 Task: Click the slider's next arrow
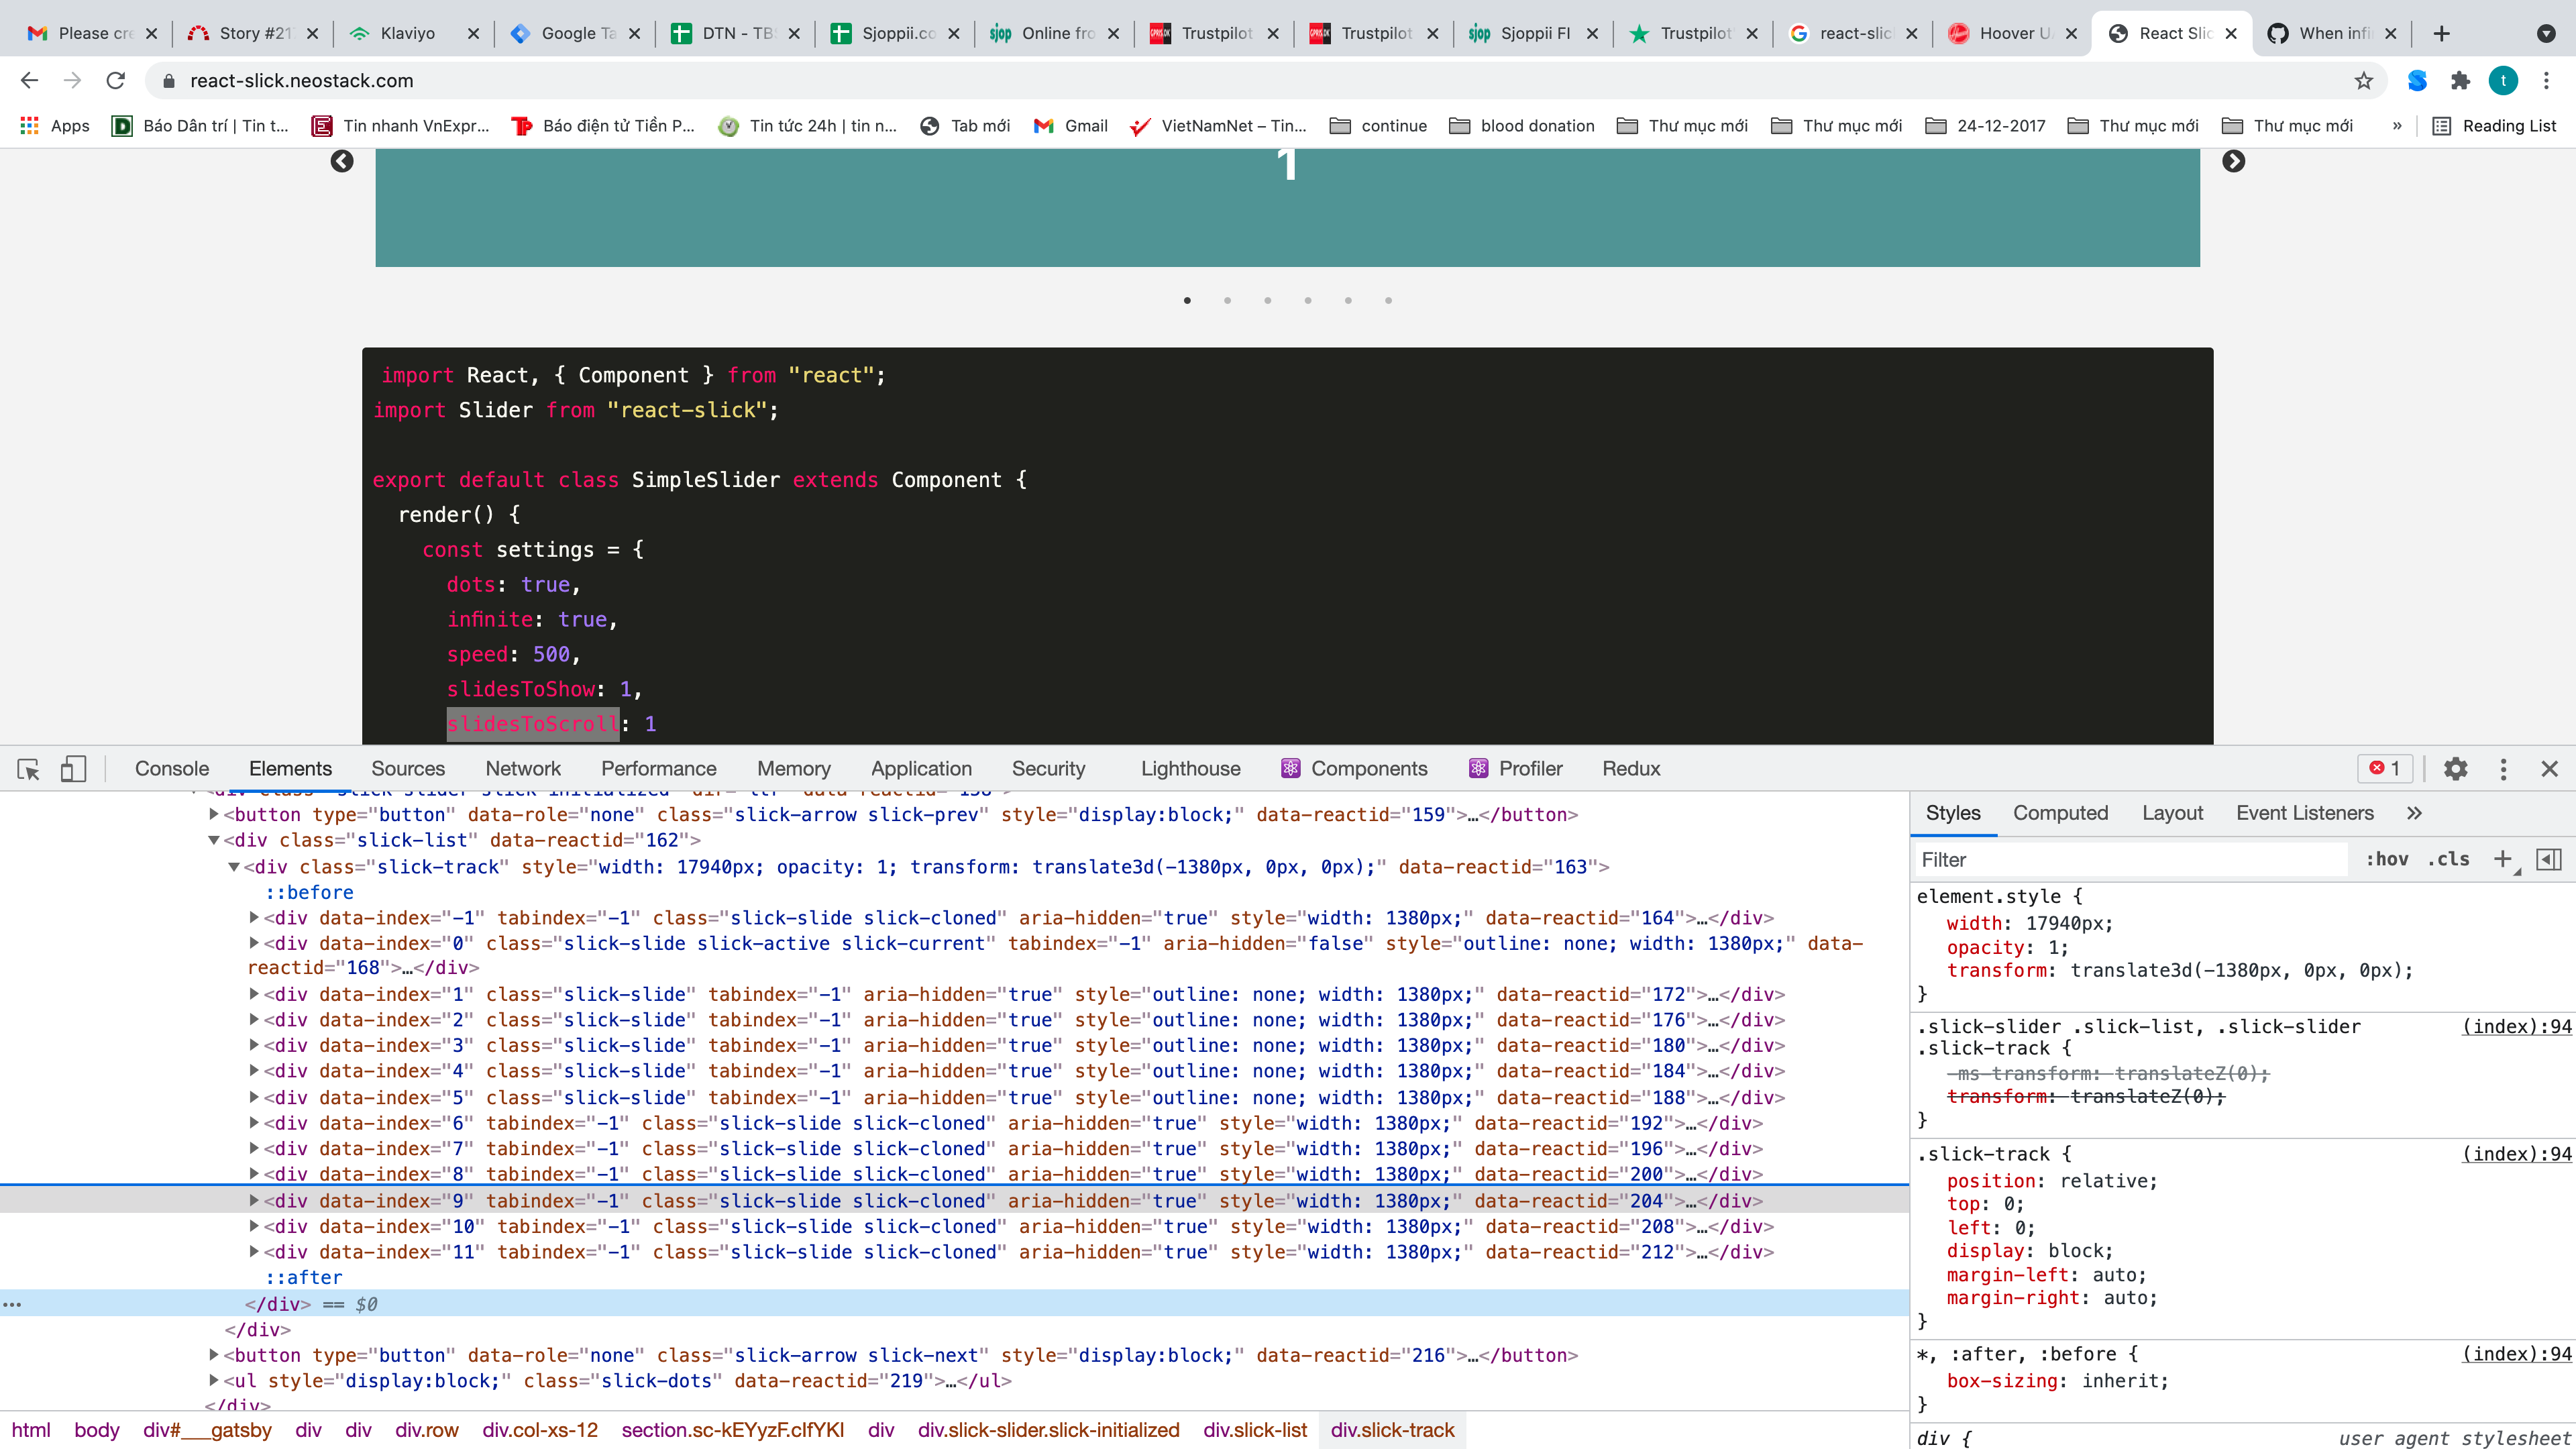2233,161
